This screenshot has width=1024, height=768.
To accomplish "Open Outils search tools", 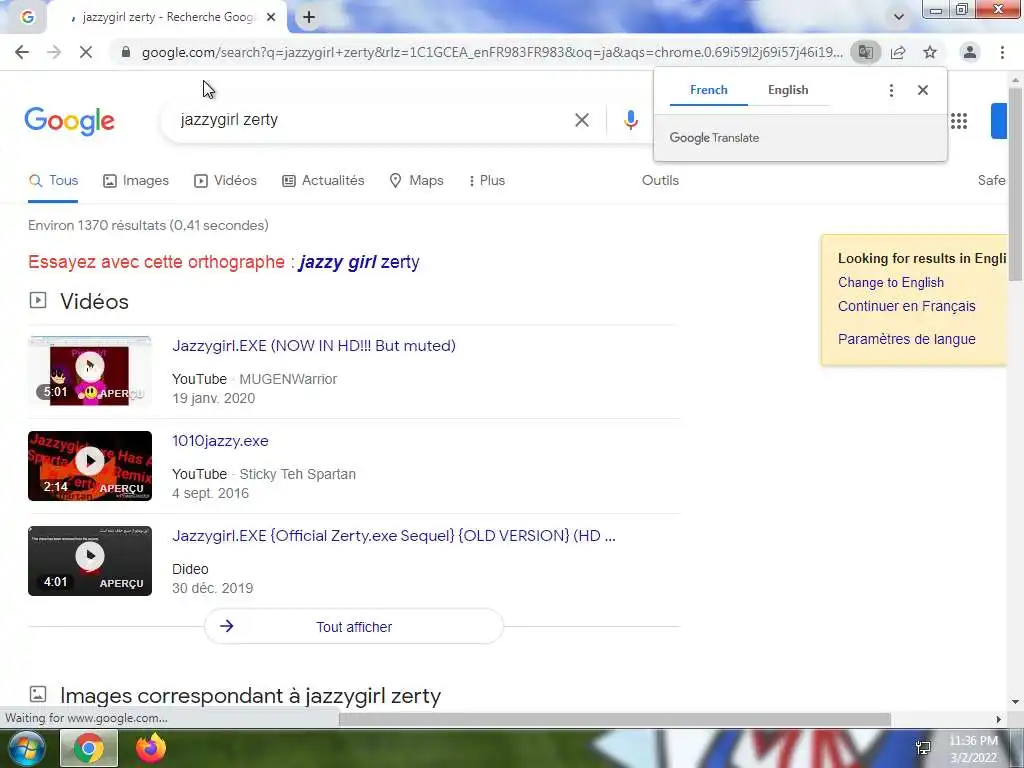I will click(660, 181).
